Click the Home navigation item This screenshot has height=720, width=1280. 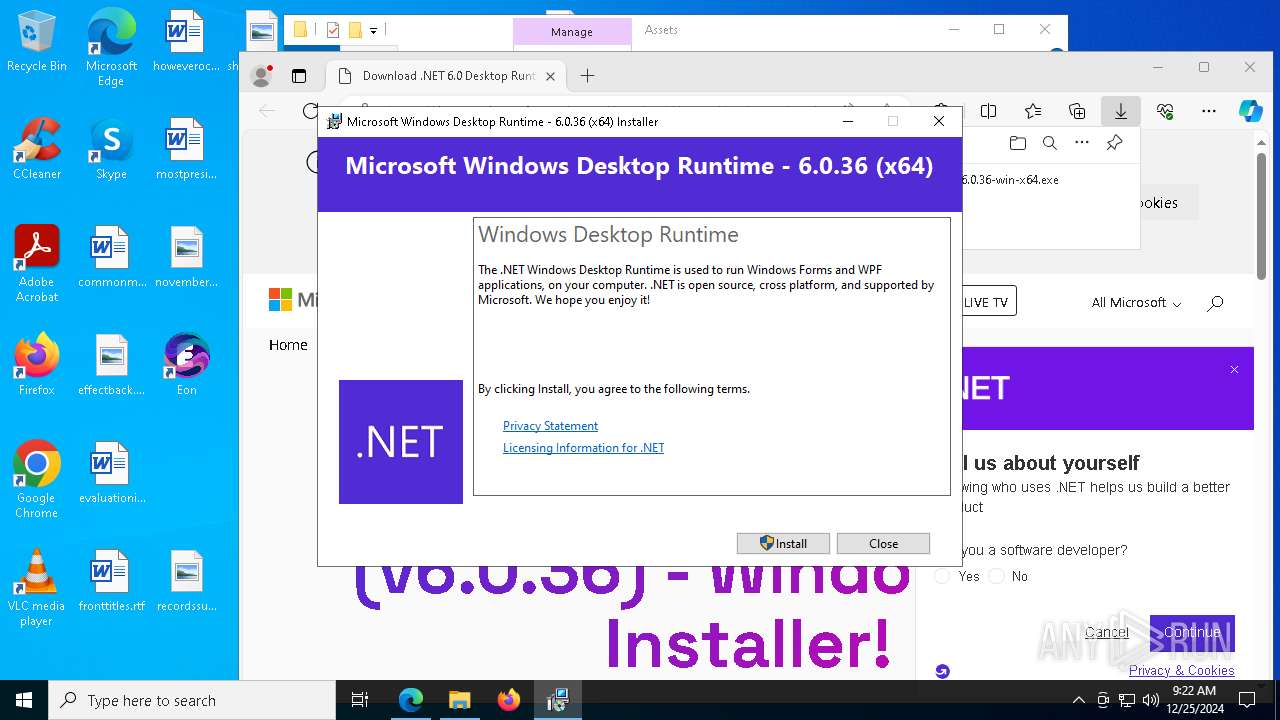(x=288, y=345)
